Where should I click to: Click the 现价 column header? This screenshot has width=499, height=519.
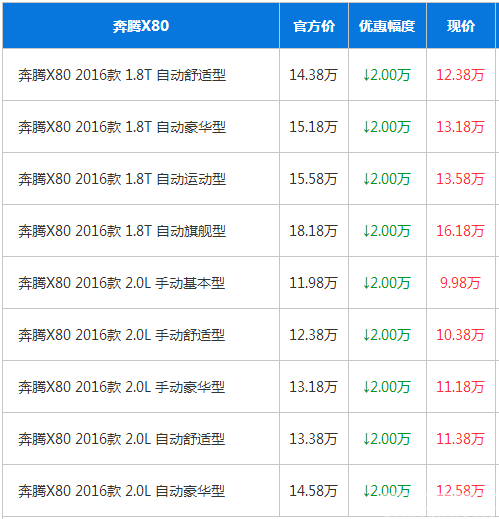(x=461, y=26)
